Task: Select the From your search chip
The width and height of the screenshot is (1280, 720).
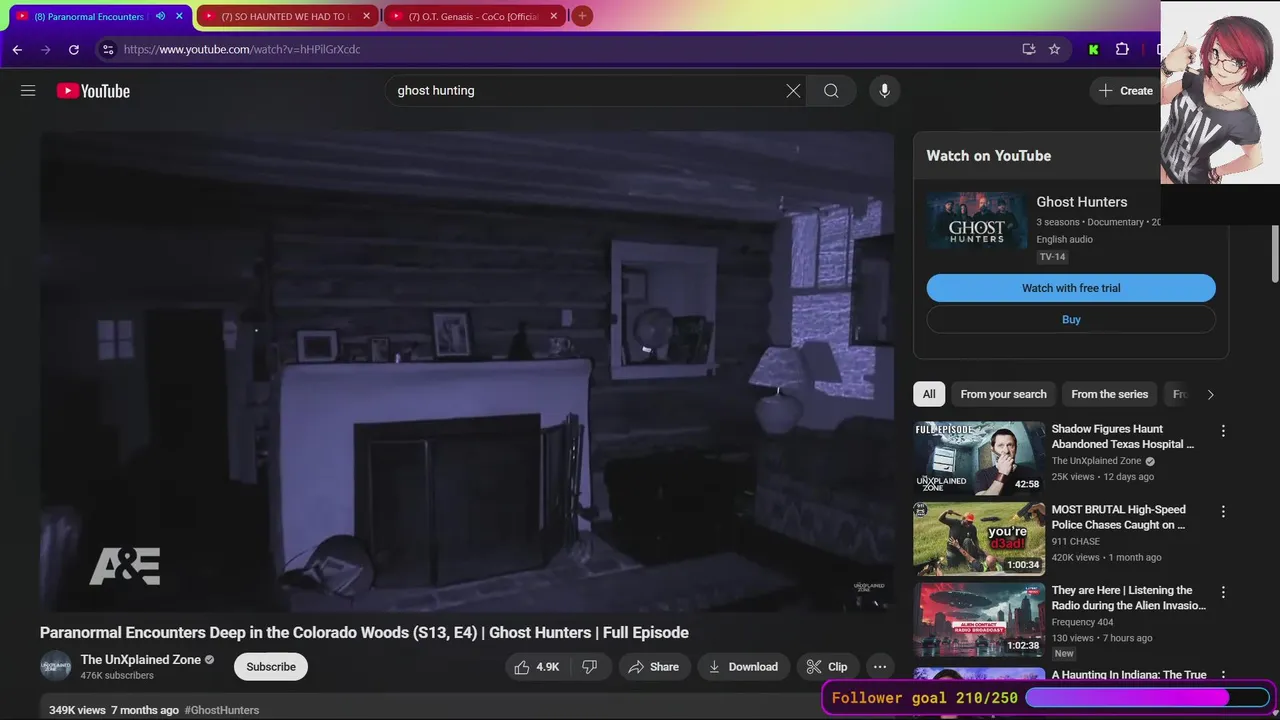Action: click(x=1003, y=394)
